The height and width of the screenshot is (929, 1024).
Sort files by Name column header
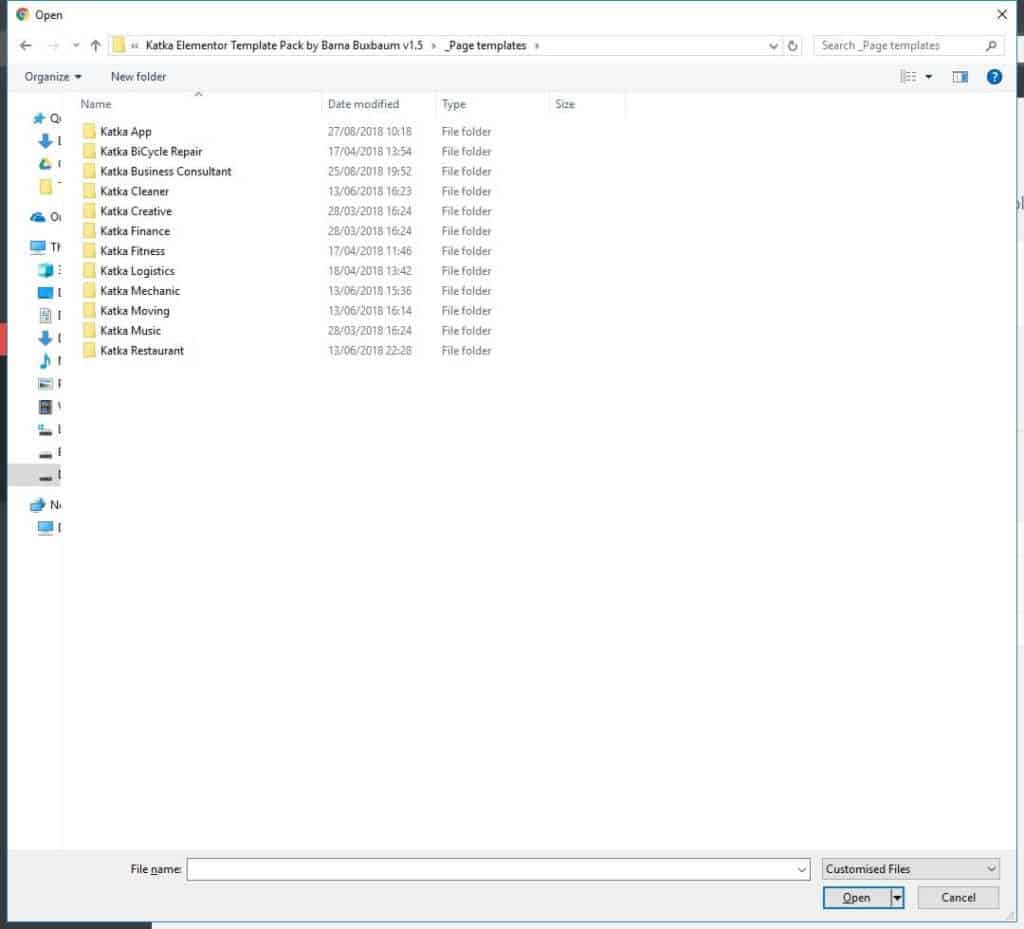pos(96,104)
